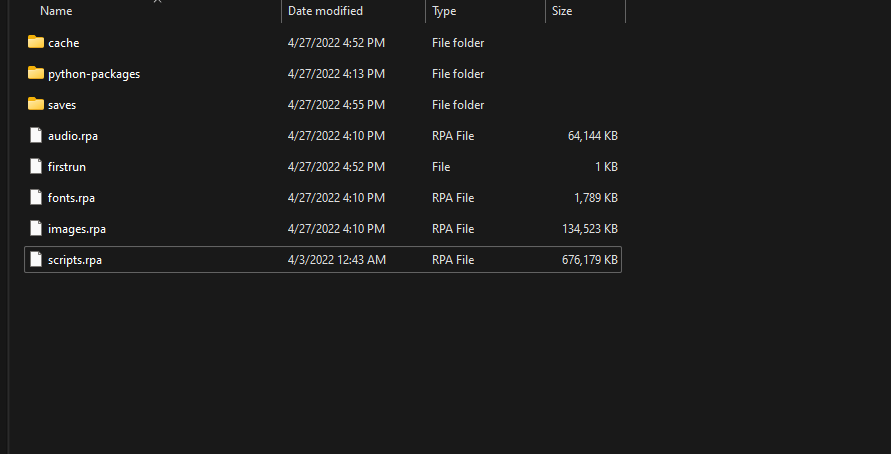Sort files by the Size column
Screen dimensions: 891x454
(x=562, y=11)
